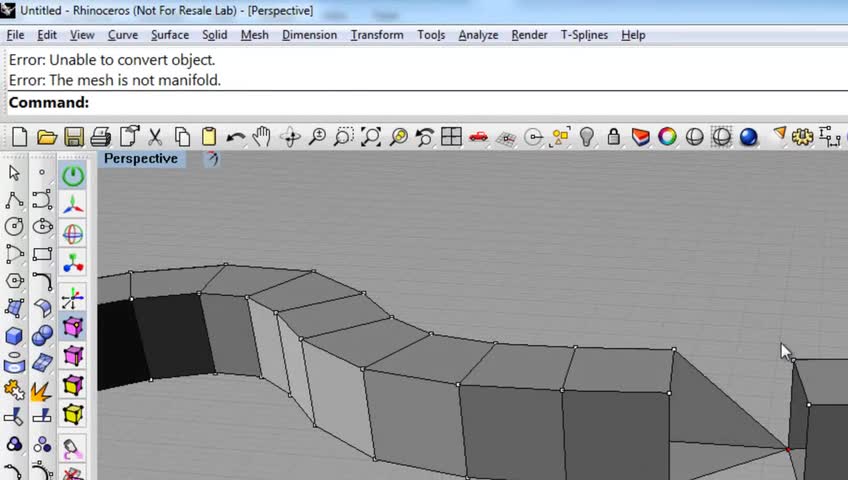Viewport: 848px width, 480px height.
Task: Open the Analyze menu
Action: pos(478,35)
